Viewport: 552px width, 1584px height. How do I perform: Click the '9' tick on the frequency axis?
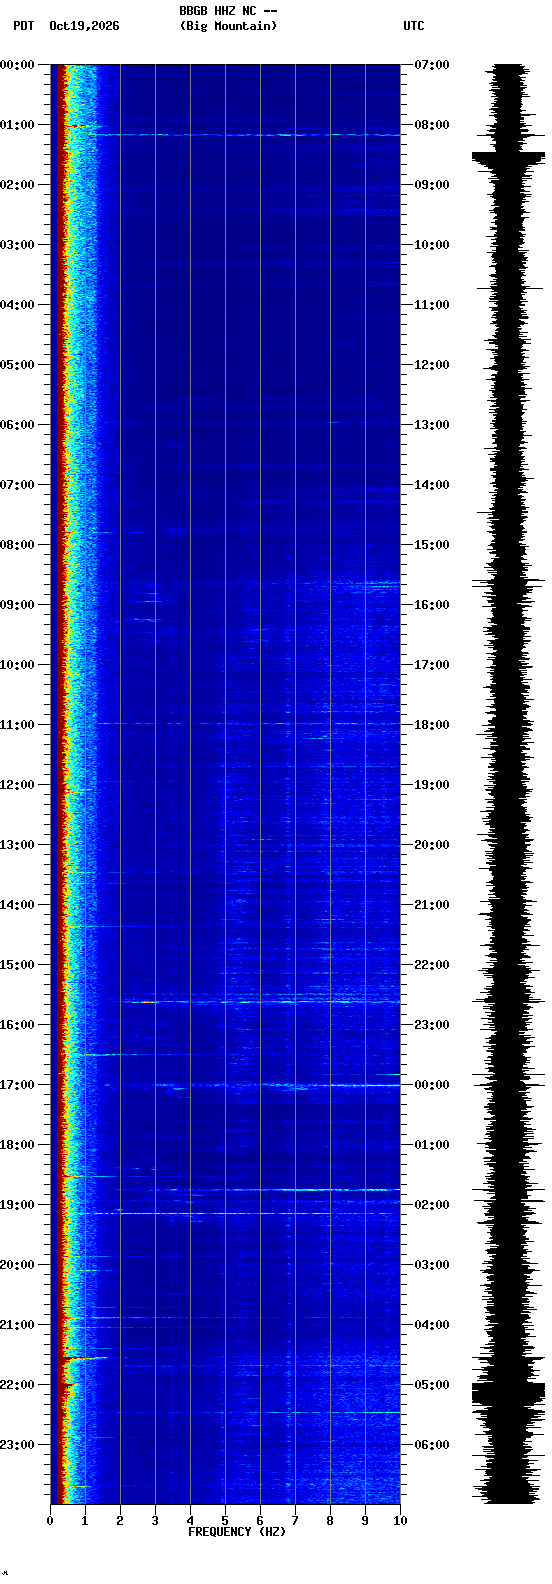(365, 1521)
